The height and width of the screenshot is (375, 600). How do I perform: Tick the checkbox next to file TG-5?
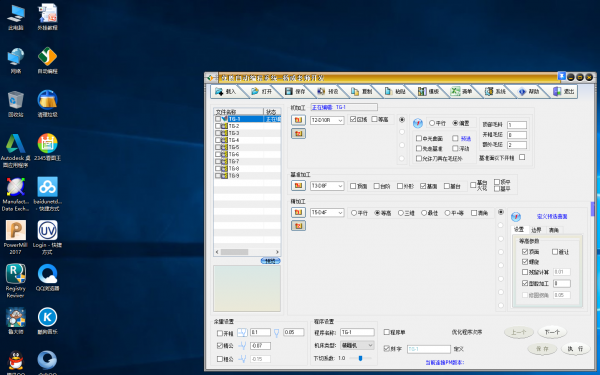click(x=218, y=147)
